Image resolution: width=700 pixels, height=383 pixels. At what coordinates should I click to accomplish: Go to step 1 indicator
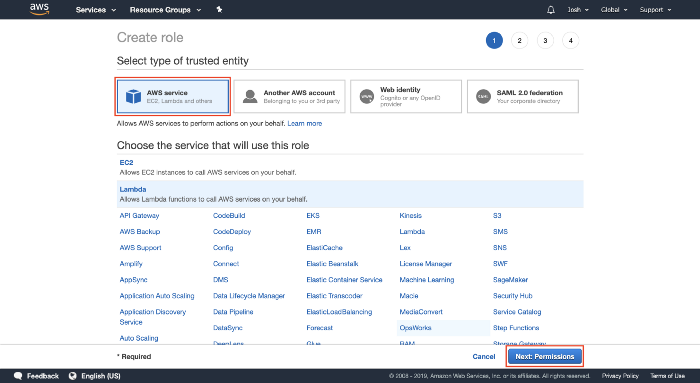(x=494, y=41)
